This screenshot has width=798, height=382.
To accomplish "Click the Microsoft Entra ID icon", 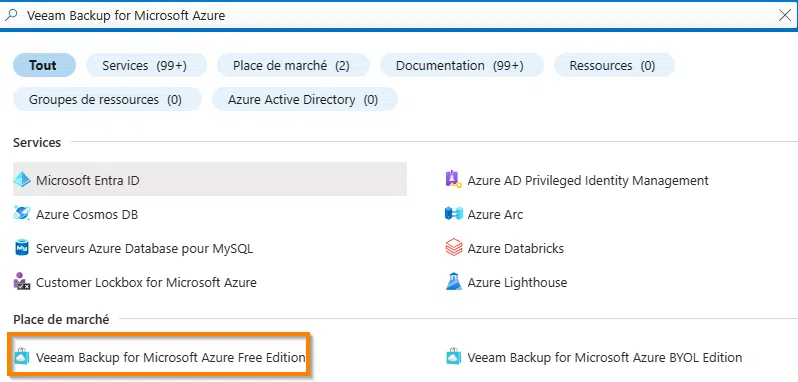I will pos(22,180).
